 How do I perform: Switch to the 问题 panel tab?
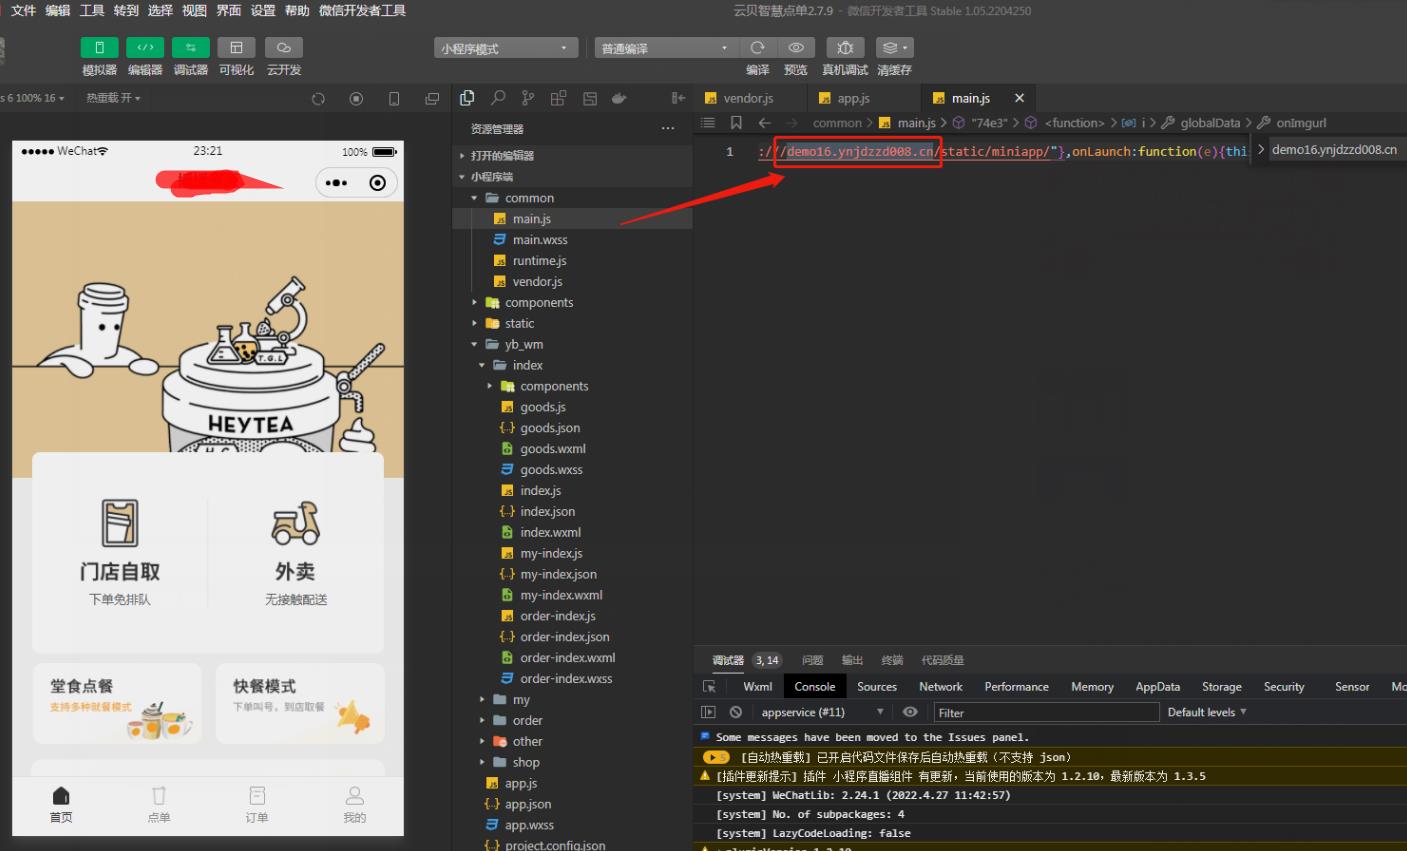tap(813, 660)
